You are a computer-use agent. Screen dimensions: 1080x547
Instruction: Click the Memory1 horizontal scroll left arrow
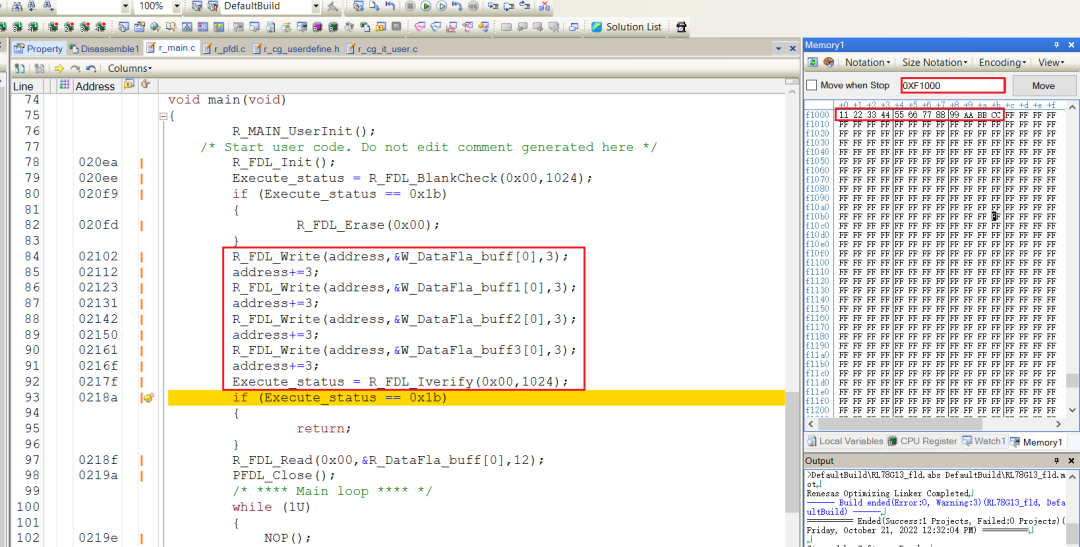(x=811, y=424)
